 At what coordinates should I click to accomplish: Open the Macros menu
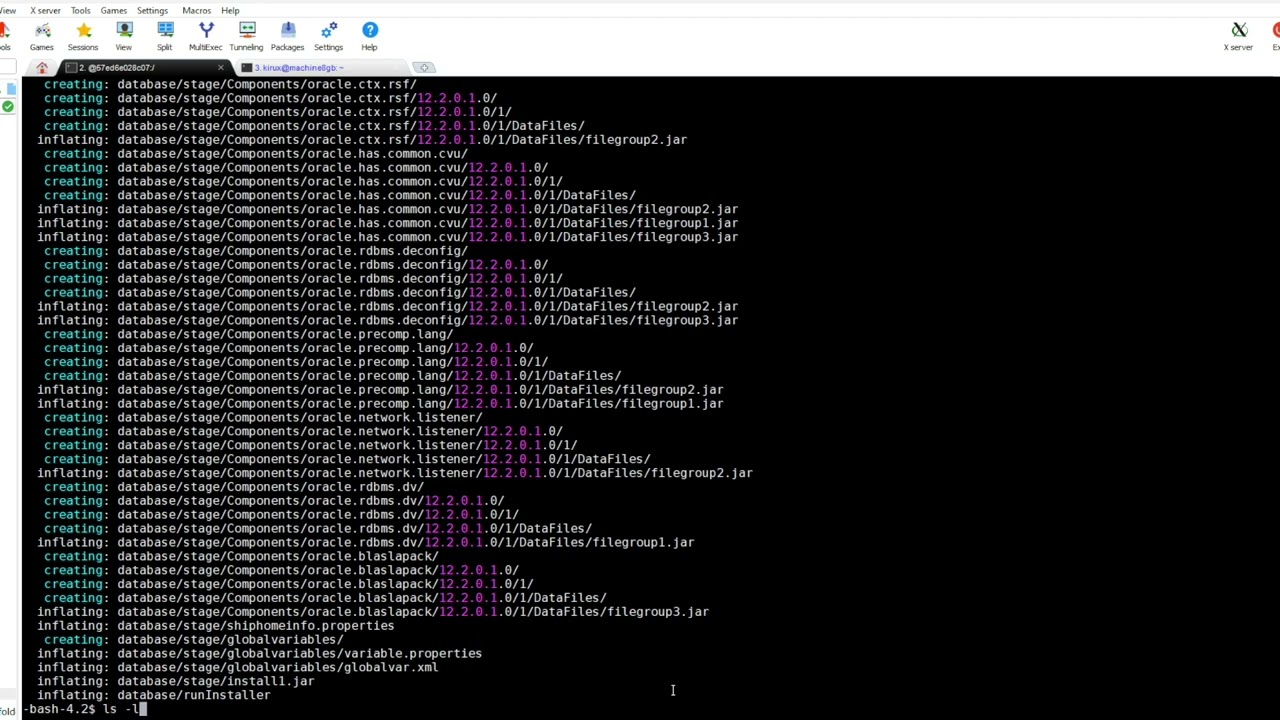(196, 10)
